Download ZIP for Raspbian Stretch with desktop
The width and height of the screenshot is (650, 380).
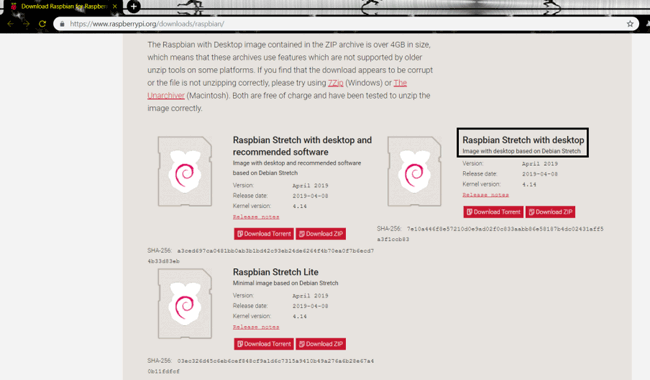coord(551,212)
